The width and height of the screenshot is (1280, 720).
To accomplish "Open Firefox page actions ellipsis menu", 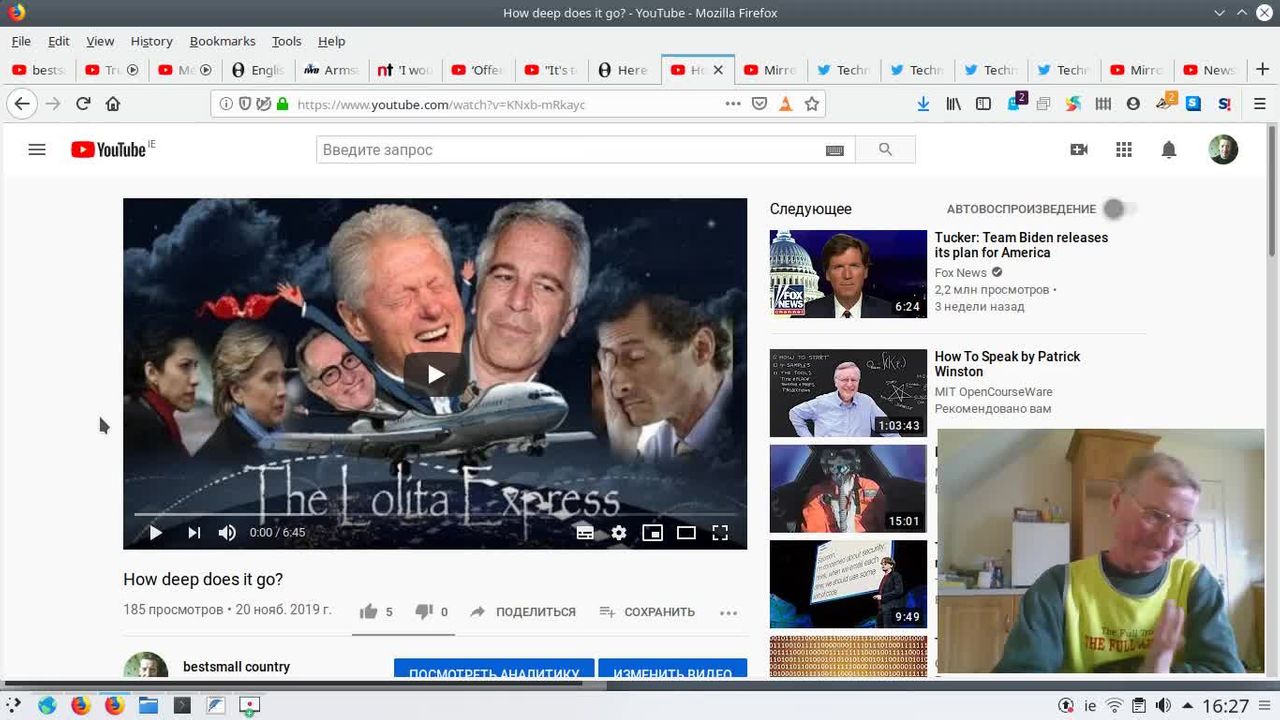I will tap(733, 104).
